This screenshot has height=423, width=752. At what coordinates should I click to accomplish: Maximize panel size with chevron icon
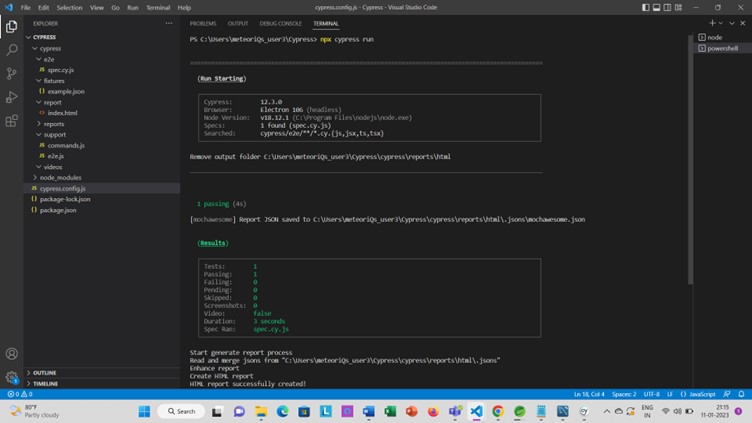pos(732,23)
